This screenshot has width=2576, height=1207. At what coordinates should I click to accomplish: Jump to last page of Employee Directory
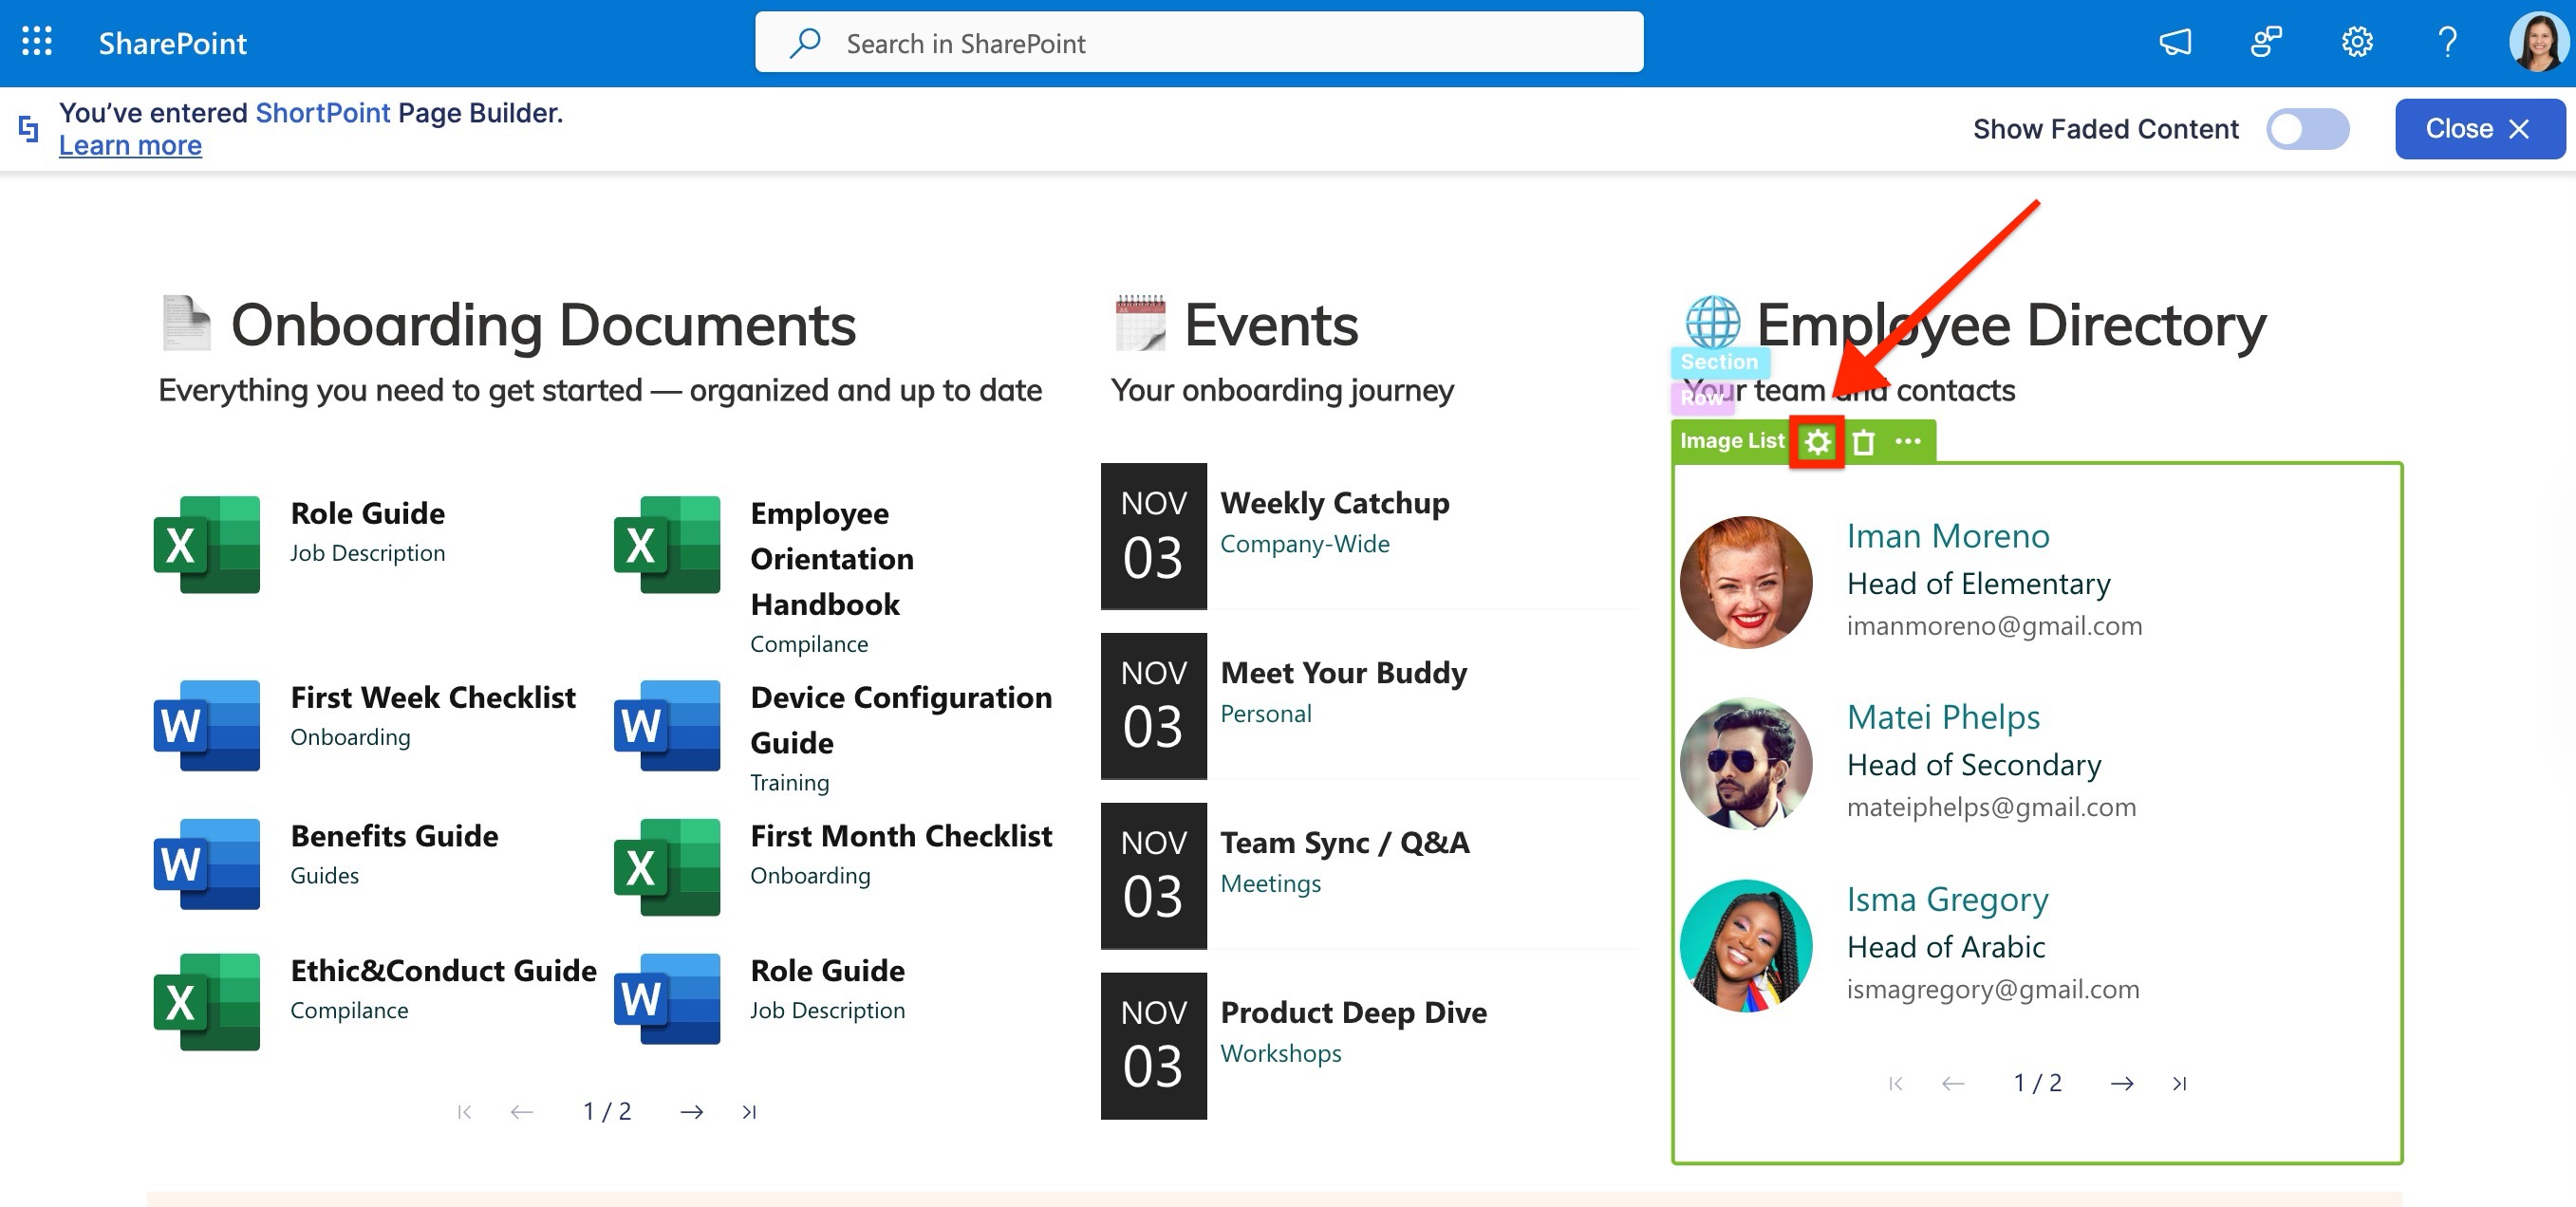coord(2179,1084)
